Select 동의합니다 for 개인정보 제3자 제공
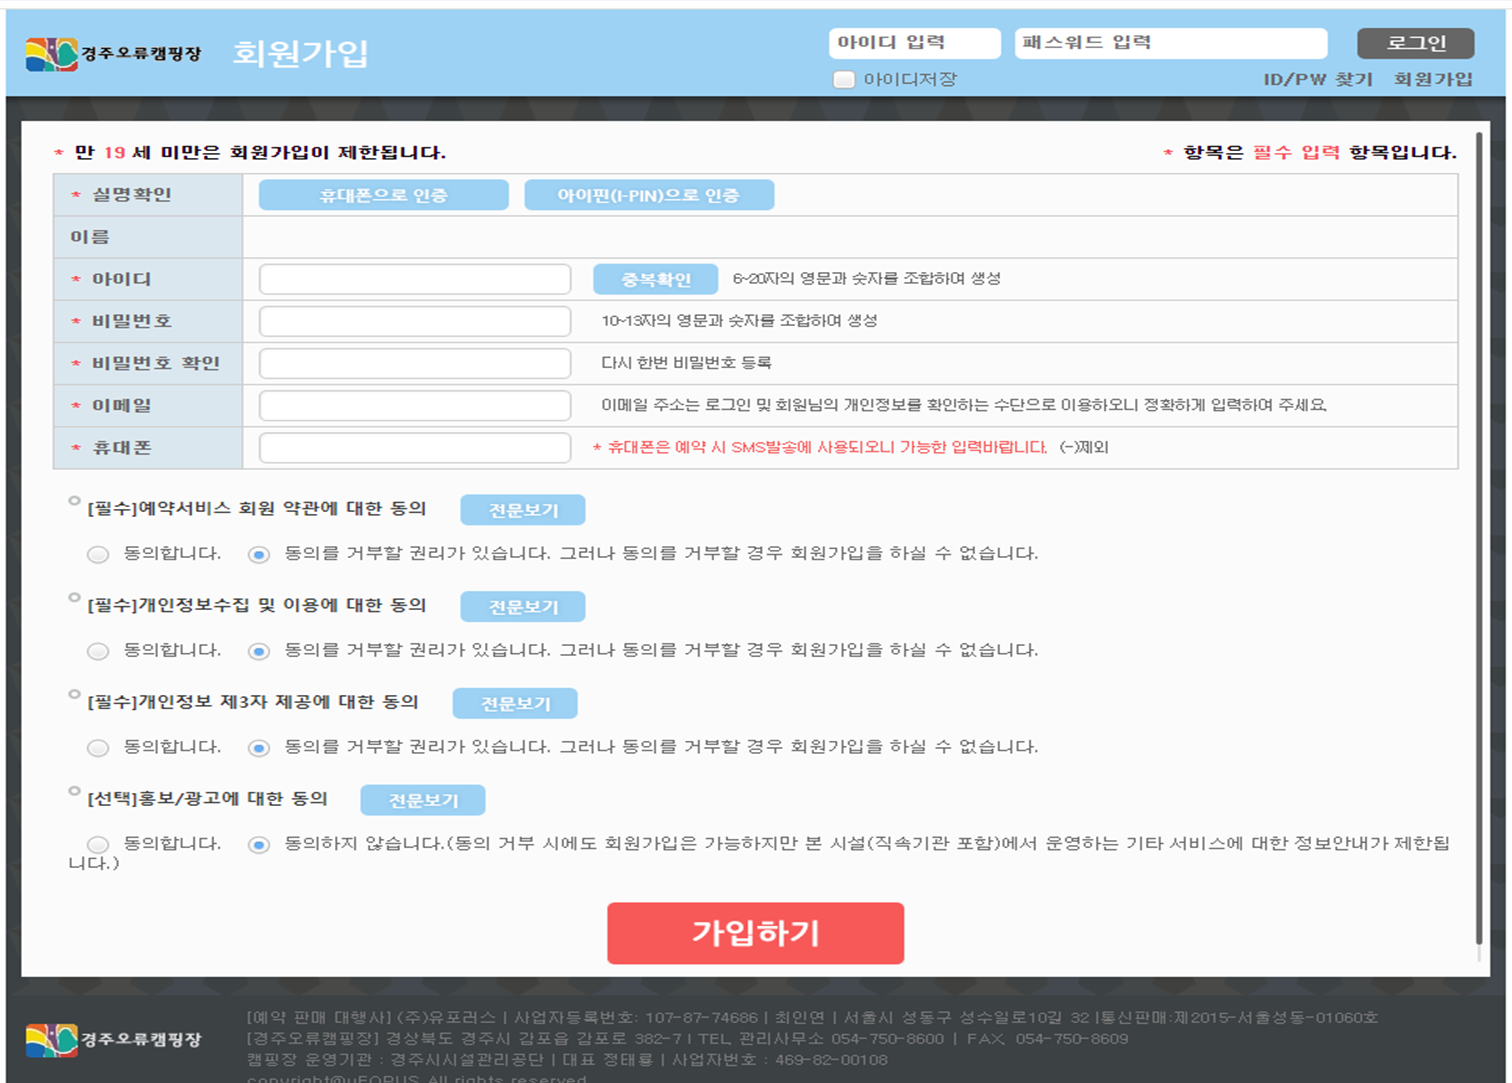This screenshot has height=1083, width=1512. pos(98,748)
